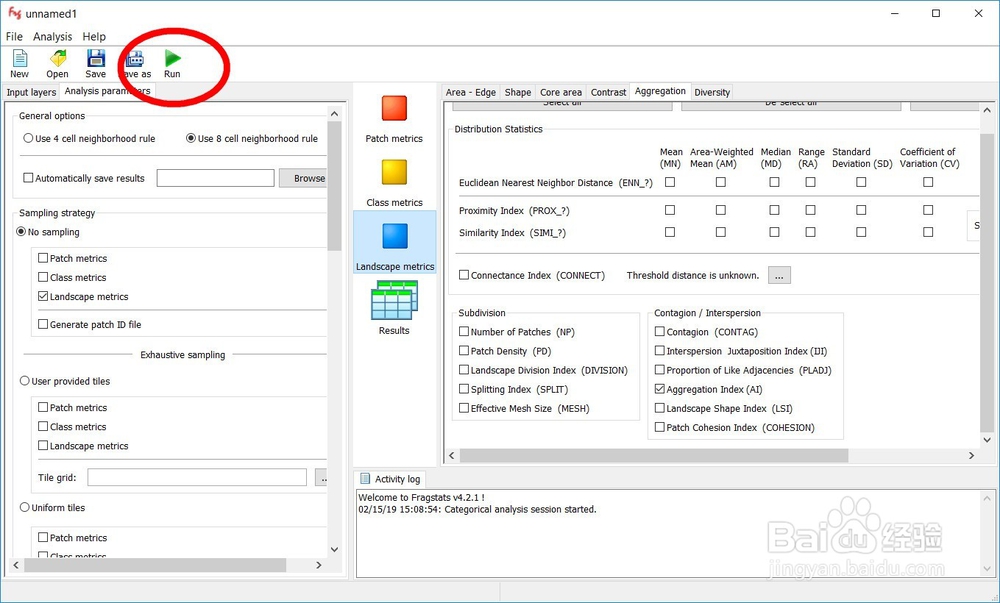This screenshot has width=1000, height=603.
Task: Select Uniform tiles radio button
Action: pos(25,507)
